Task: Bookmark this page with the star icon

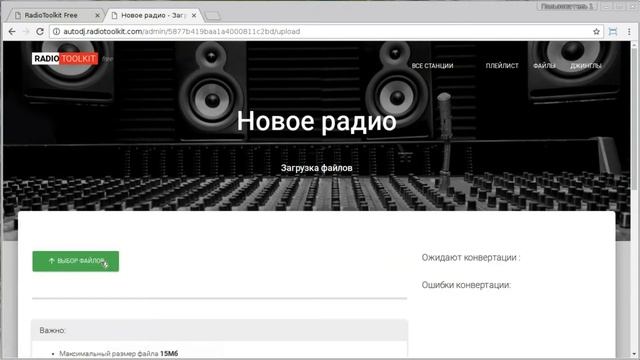Action: click(596, 31)
